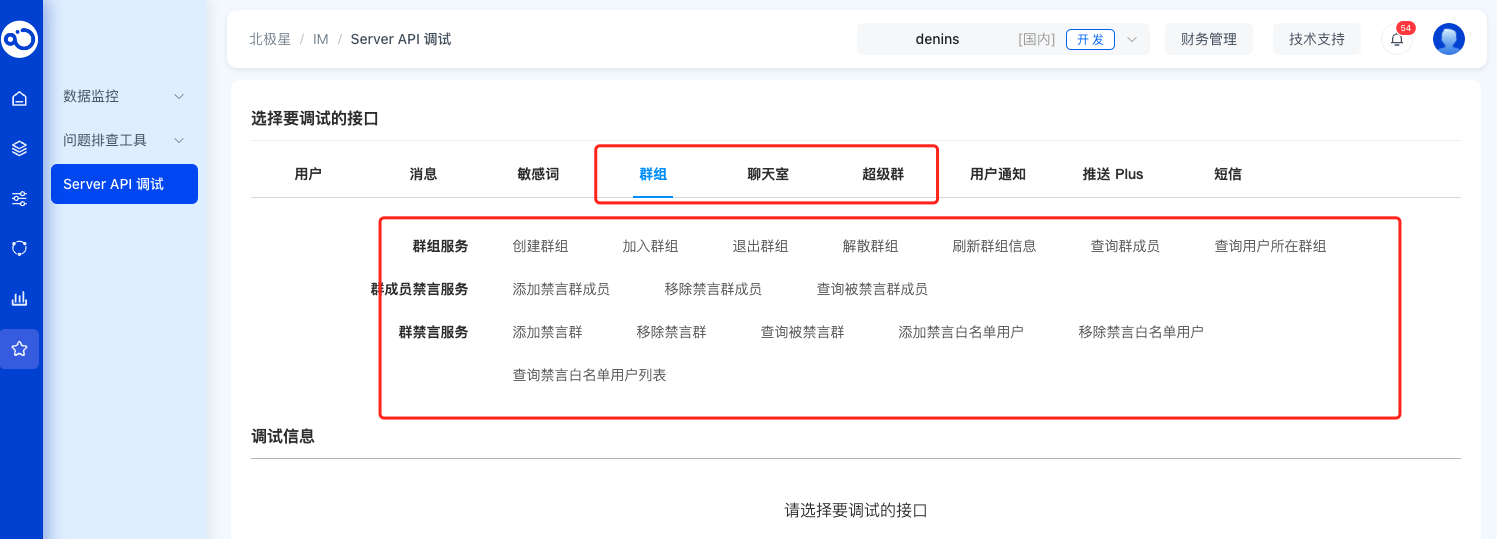Open the denins app selector dropdown
This screenshot has width=1497, height=539.
click(1003, 39)
